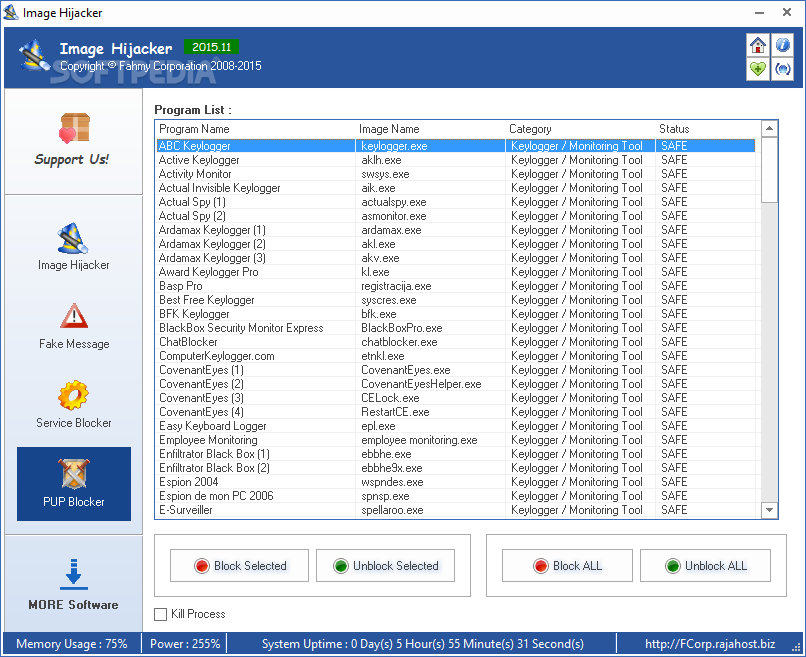The height and width of the screenshot is (657, 806).
Task: Select the Active Keylogger row
Action: (x=456, y=160)
